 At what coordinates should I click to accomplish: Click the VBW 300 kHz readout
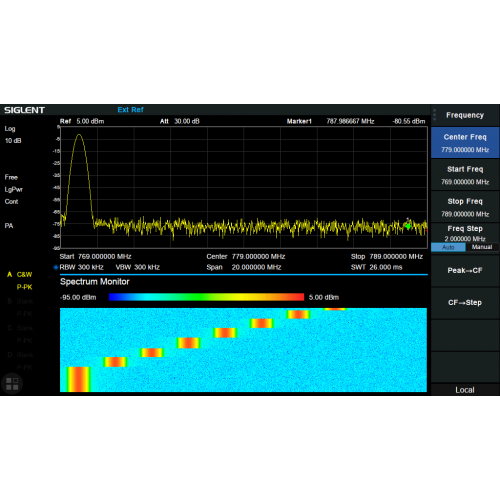[x=138, y=267]
